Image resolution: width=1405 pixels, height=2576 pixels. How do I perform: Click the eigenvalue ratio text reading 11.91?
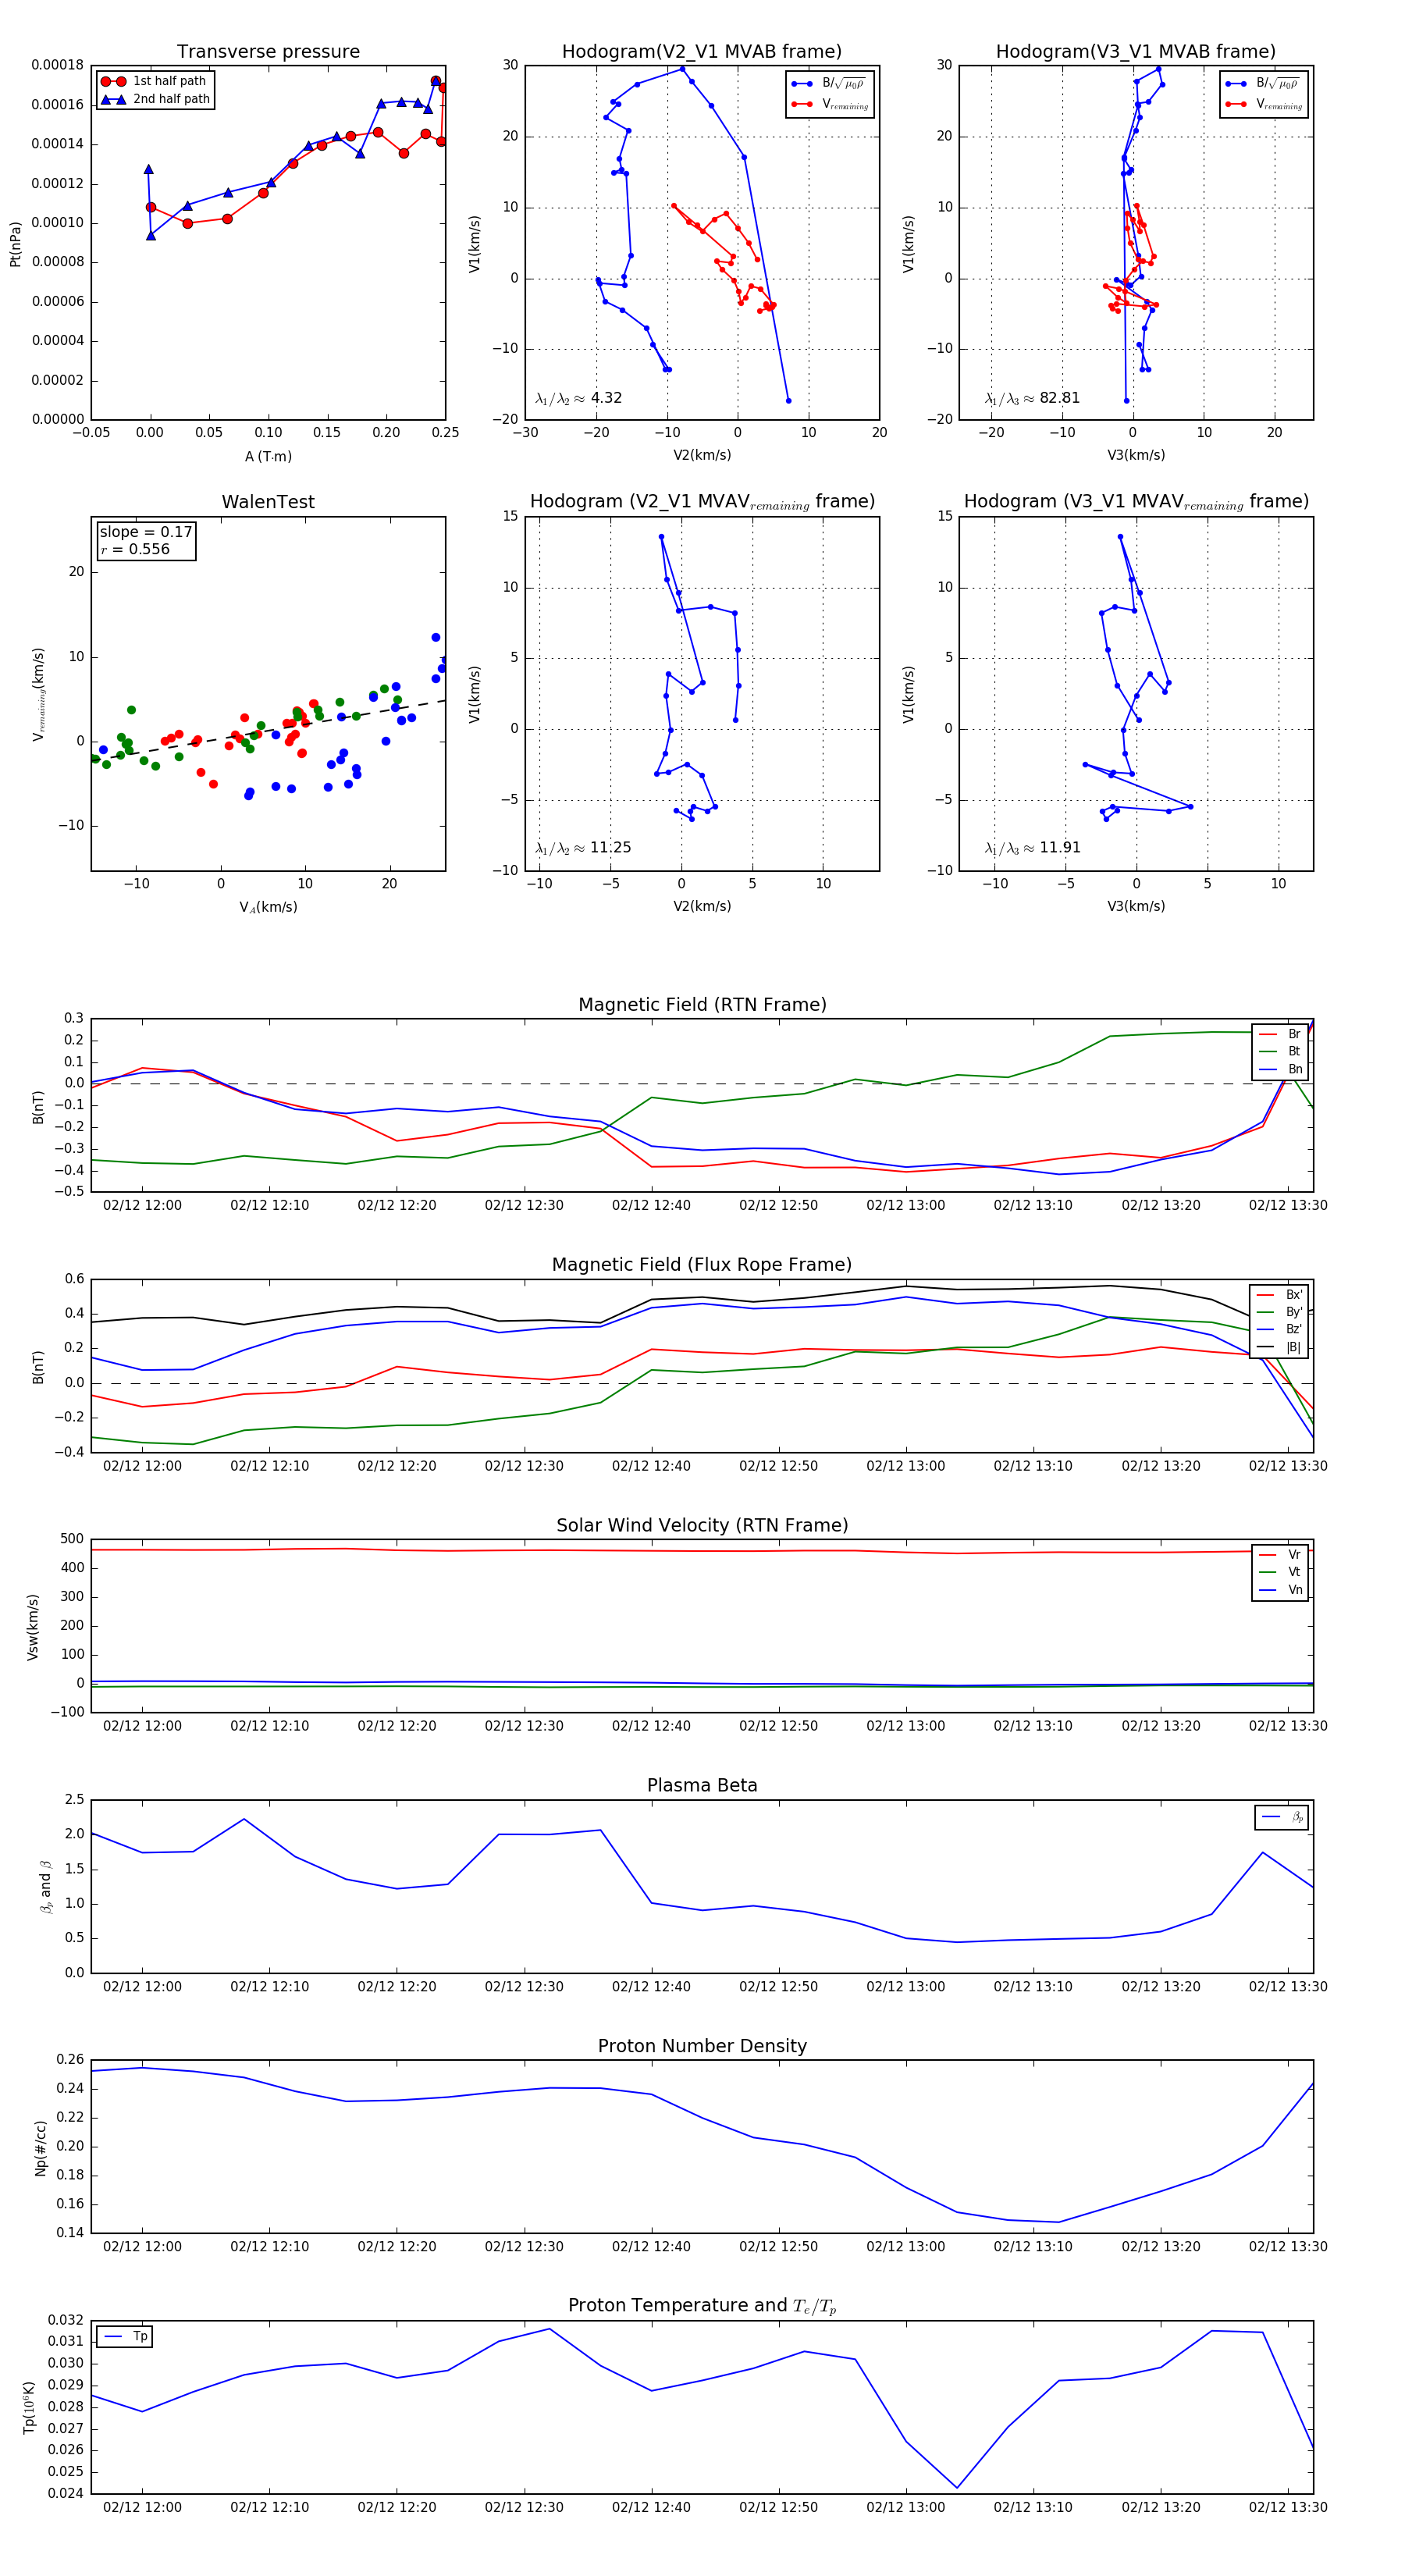pos(1032,848)
